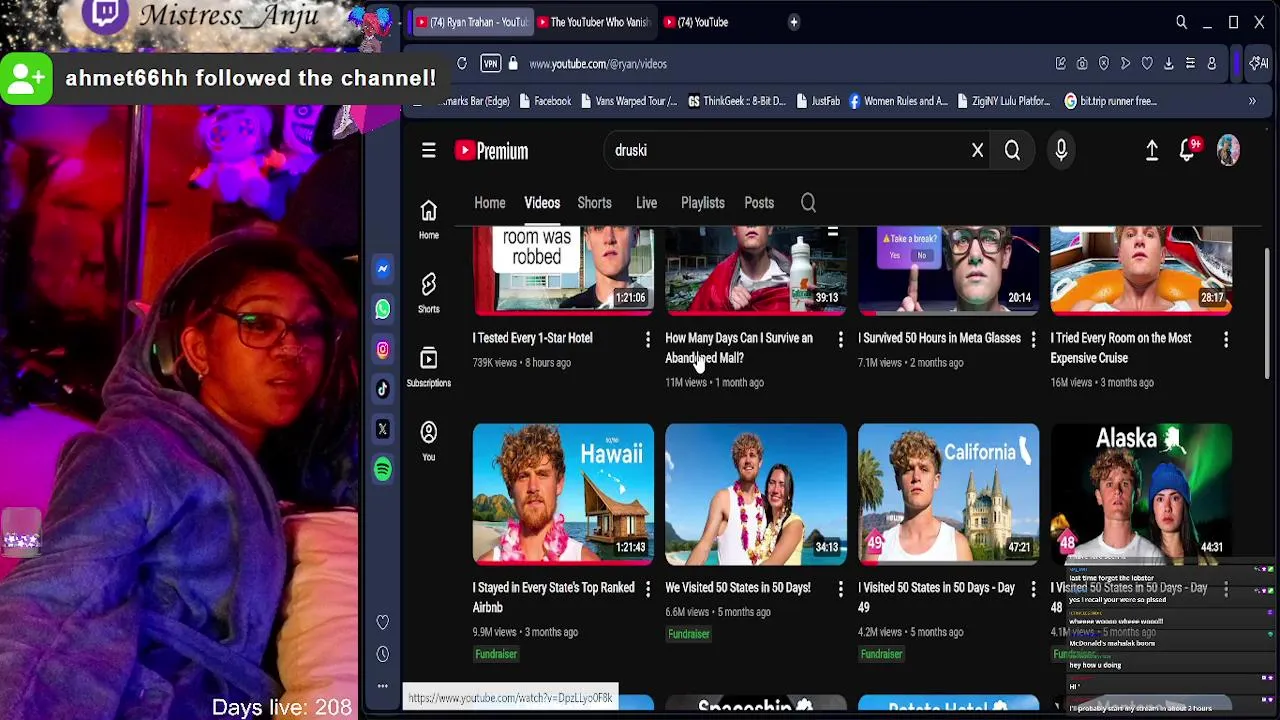Viewport: 1280px width, 720px height.
Task: Open TikTok in the Opera sidebar
Action: 382,389
